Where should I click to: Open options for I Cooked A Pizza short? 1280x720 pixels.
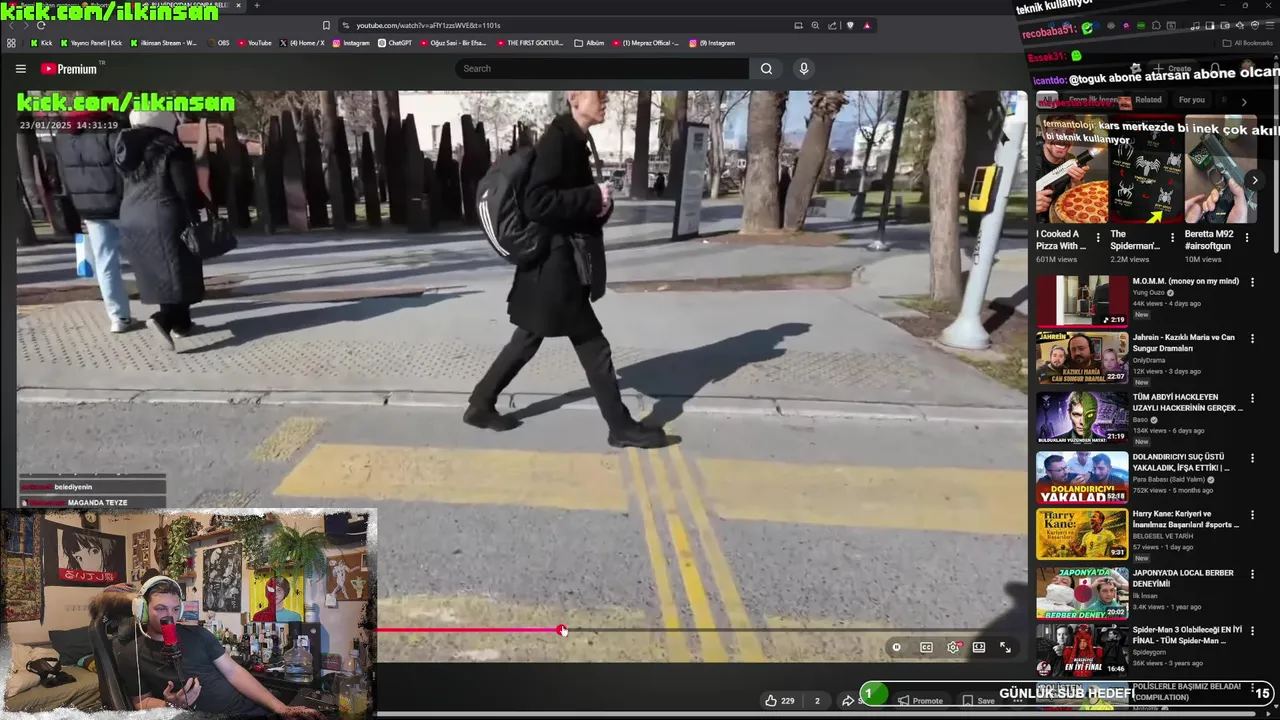tap(1098, 238)
